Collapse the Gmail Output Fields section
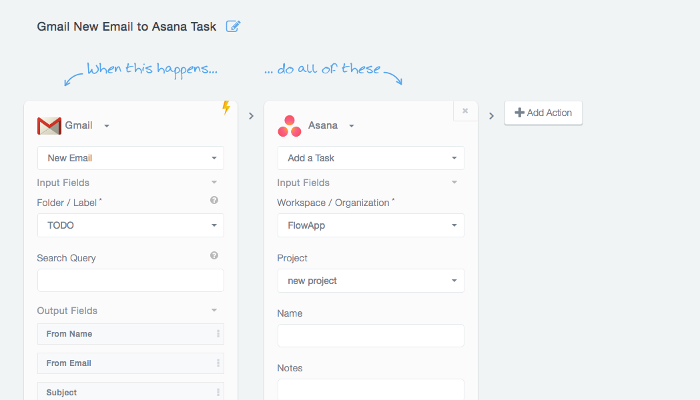Image resolution: width=700 pixels, height=400 pixels. tap(214, 311)
